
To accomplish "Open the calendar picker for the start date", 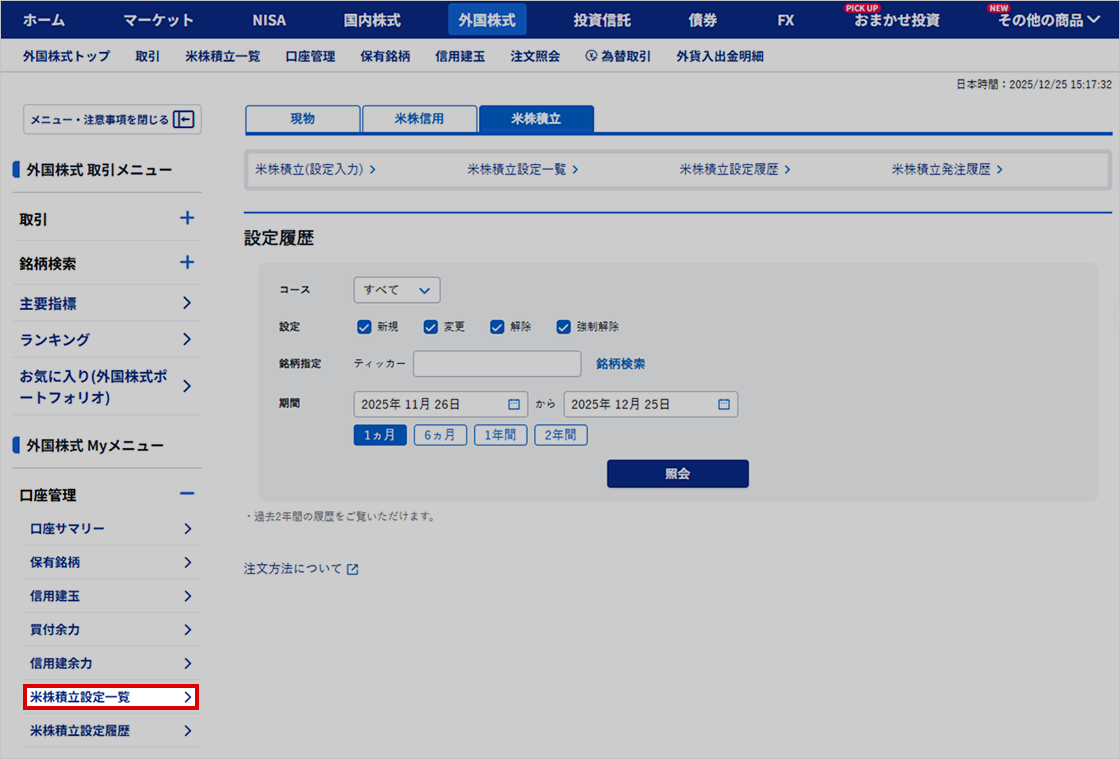I will [x=514, y=404].
